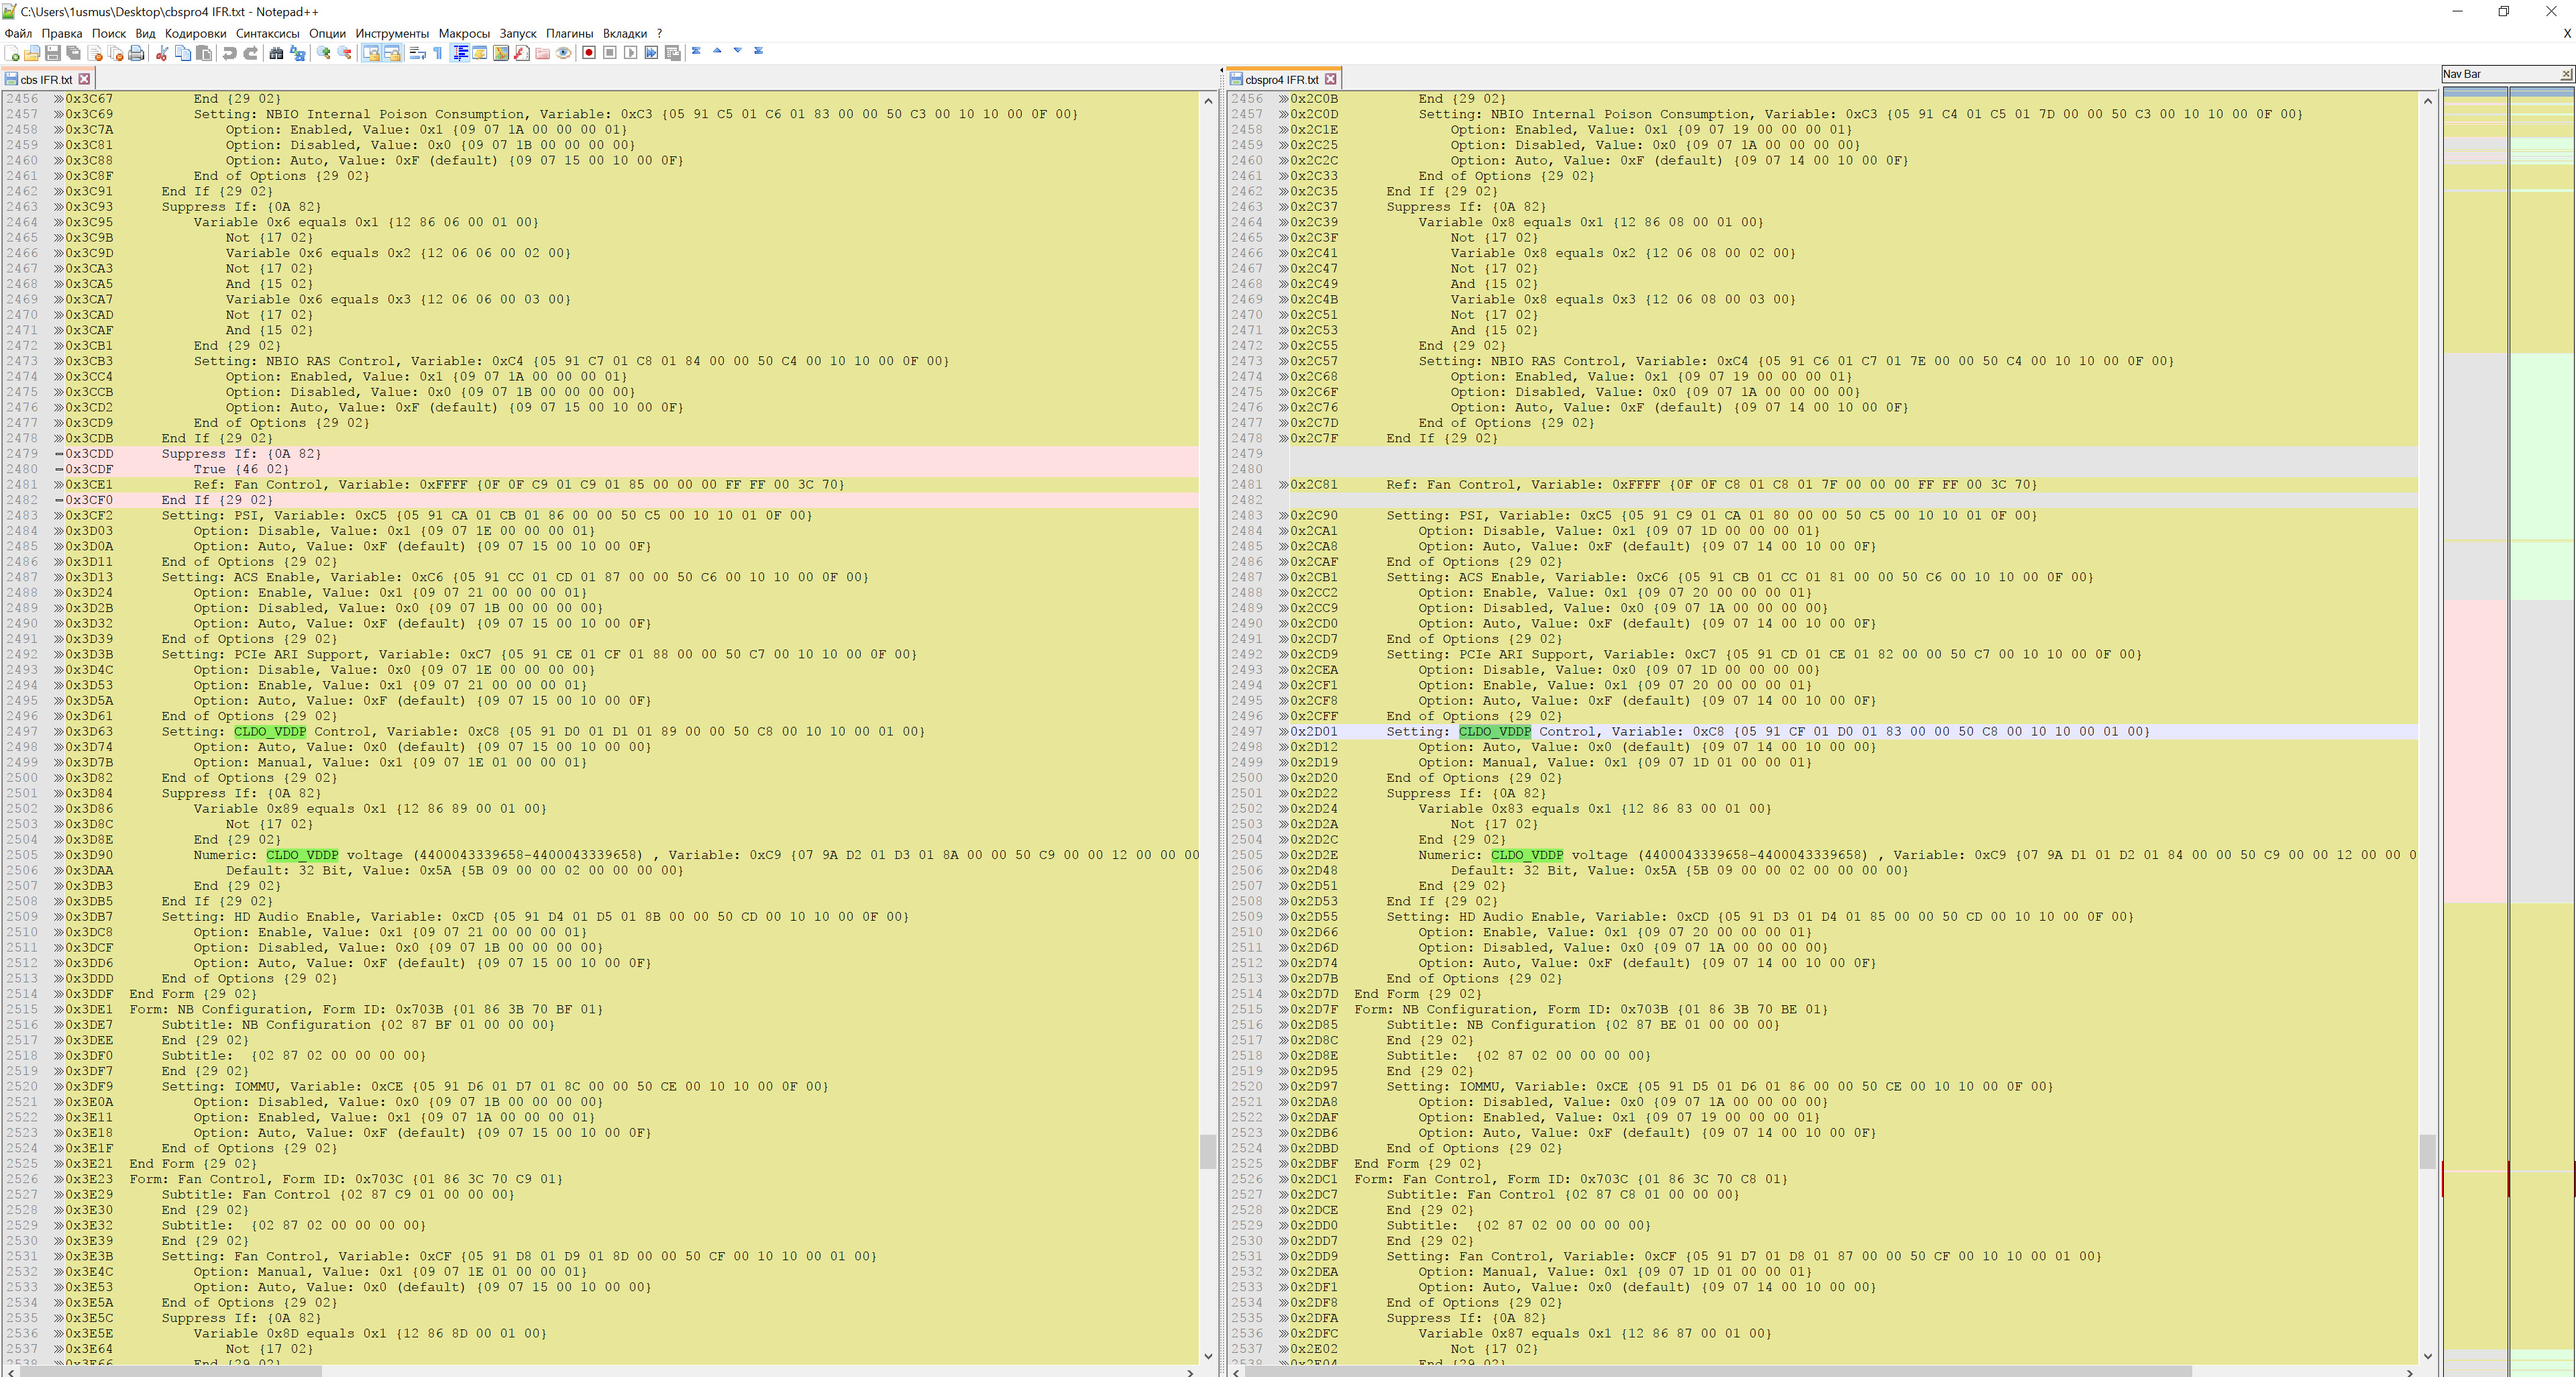Toggle synchronized vertical scrolling
This screenshot has height=1377, width=2576.
click(371, 53)
